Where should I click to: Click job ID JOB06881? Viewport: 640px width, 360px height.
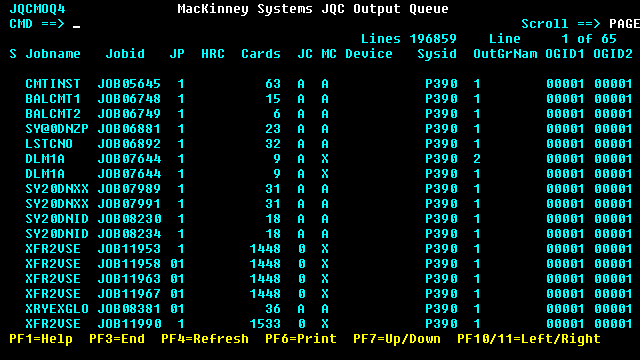click(129, 129)
